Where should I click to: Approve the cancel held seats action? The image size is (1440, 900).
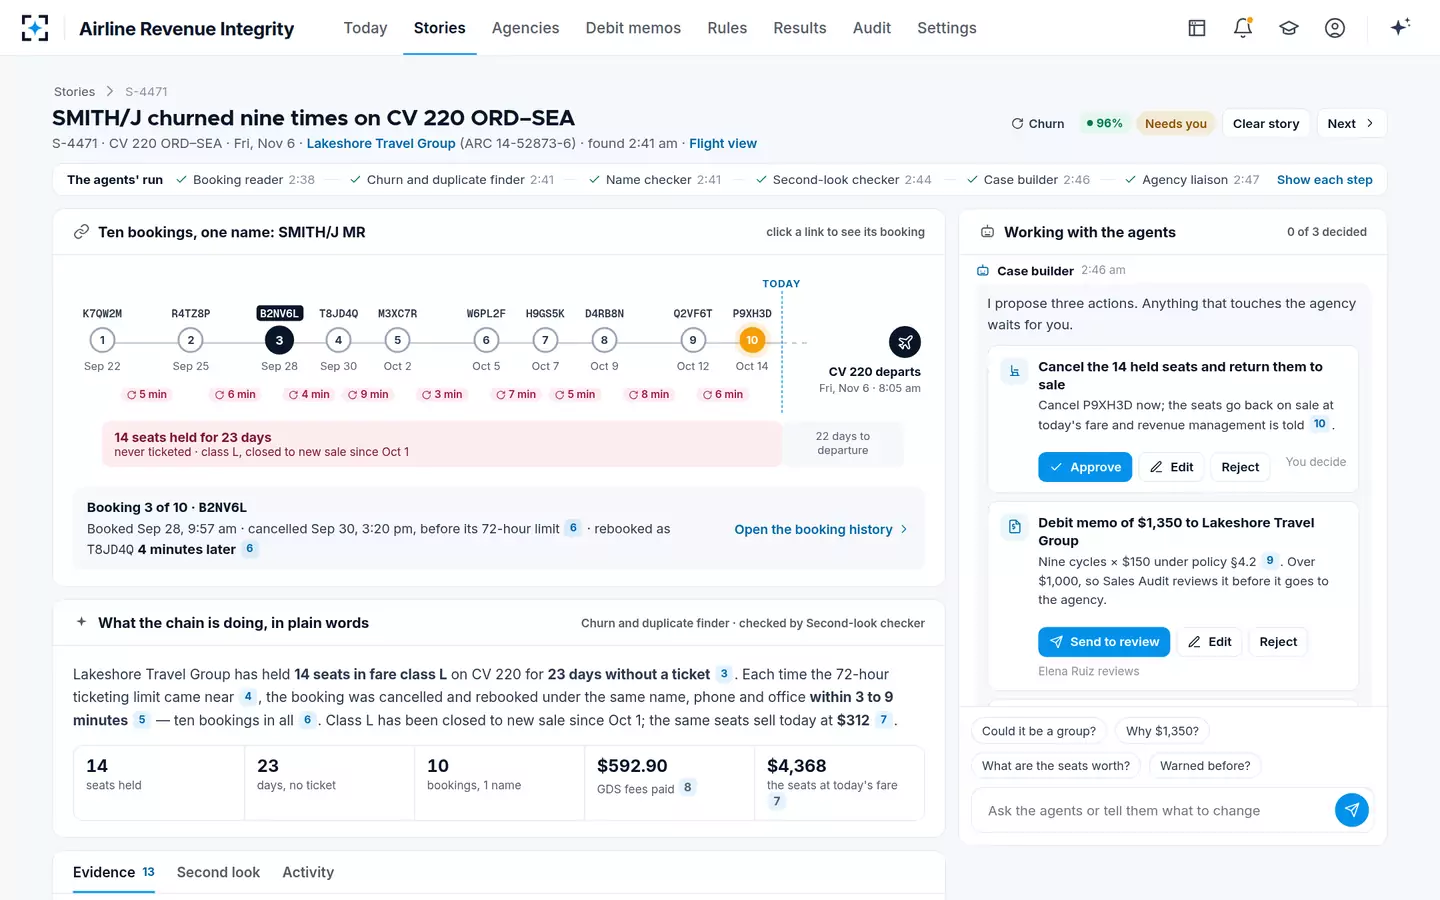pos(1085,467)
